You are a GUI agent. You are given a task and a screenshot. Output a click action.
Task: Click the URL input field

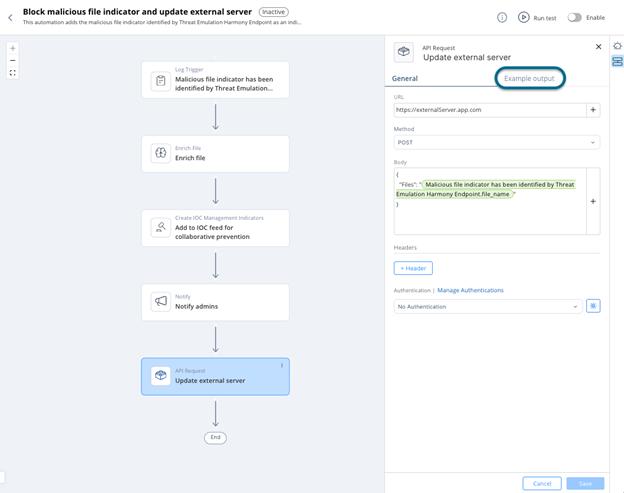(488, 110)
